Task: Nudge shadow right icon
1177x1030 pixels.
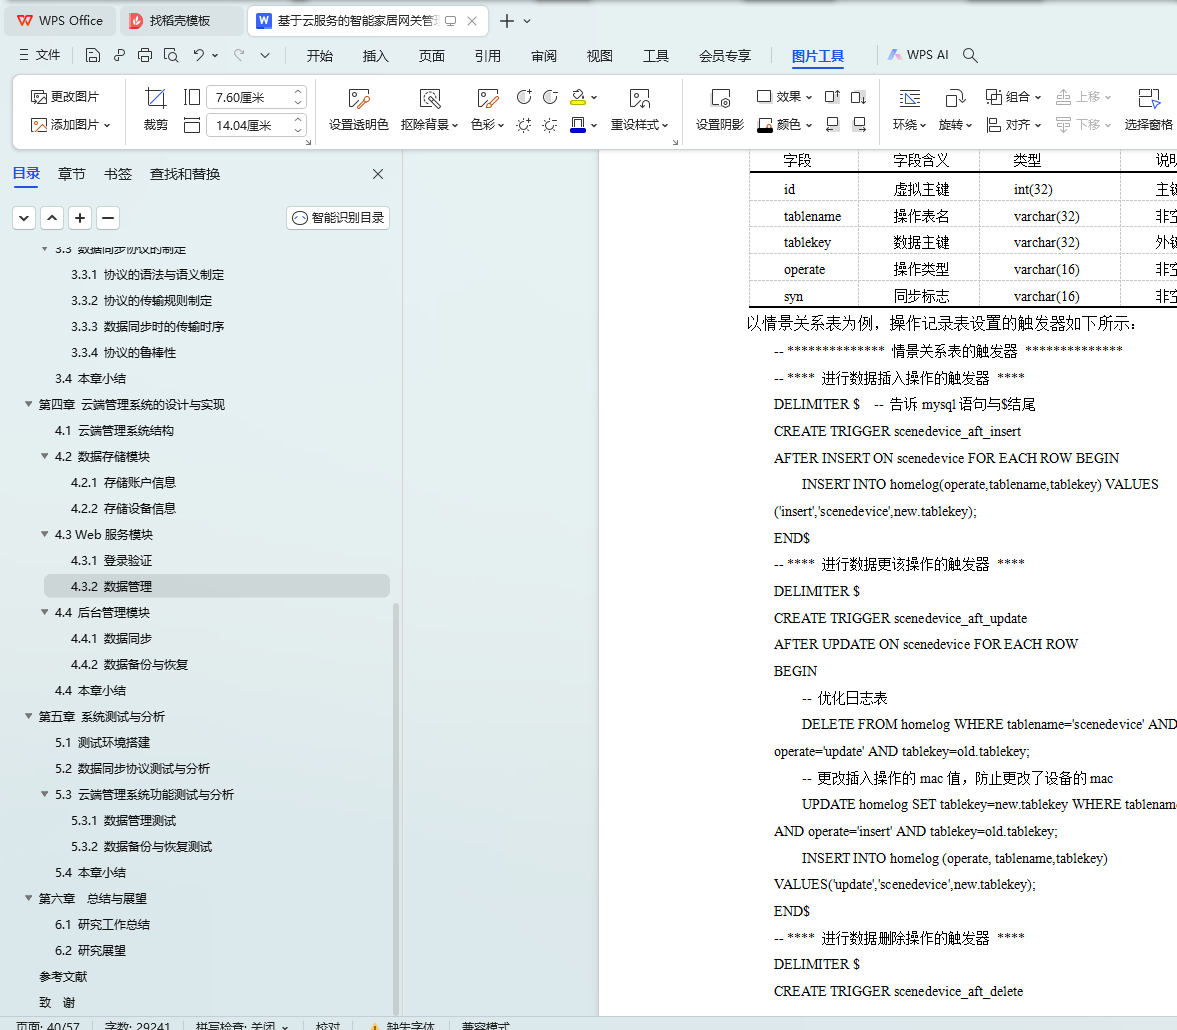Action: pos(859,125)
